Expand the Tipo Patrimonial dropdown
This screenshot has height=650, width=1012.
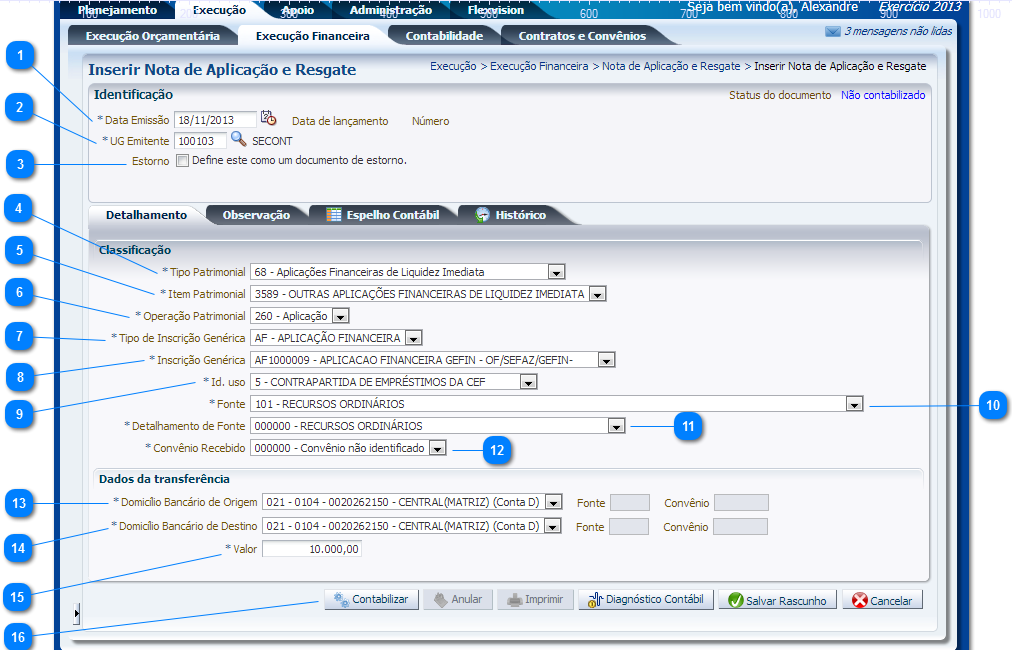557,272
